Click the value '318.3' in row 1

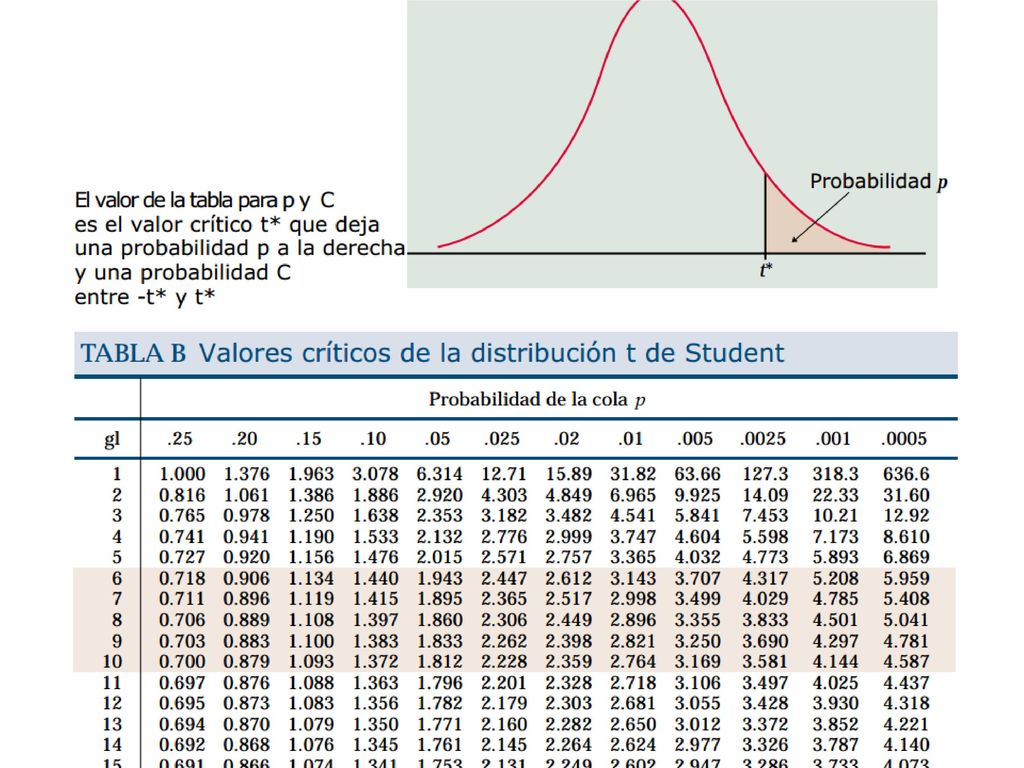tap(835, 474)
